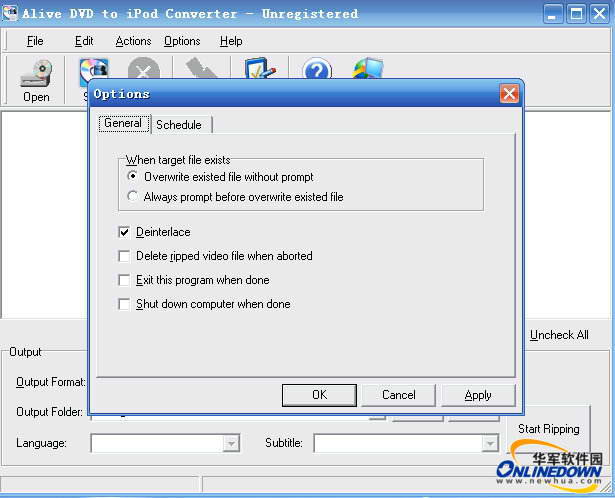This screenshot has height=498, width=615.
Task: Click the colorful cube toolbar icon
Action: [368, 68]
